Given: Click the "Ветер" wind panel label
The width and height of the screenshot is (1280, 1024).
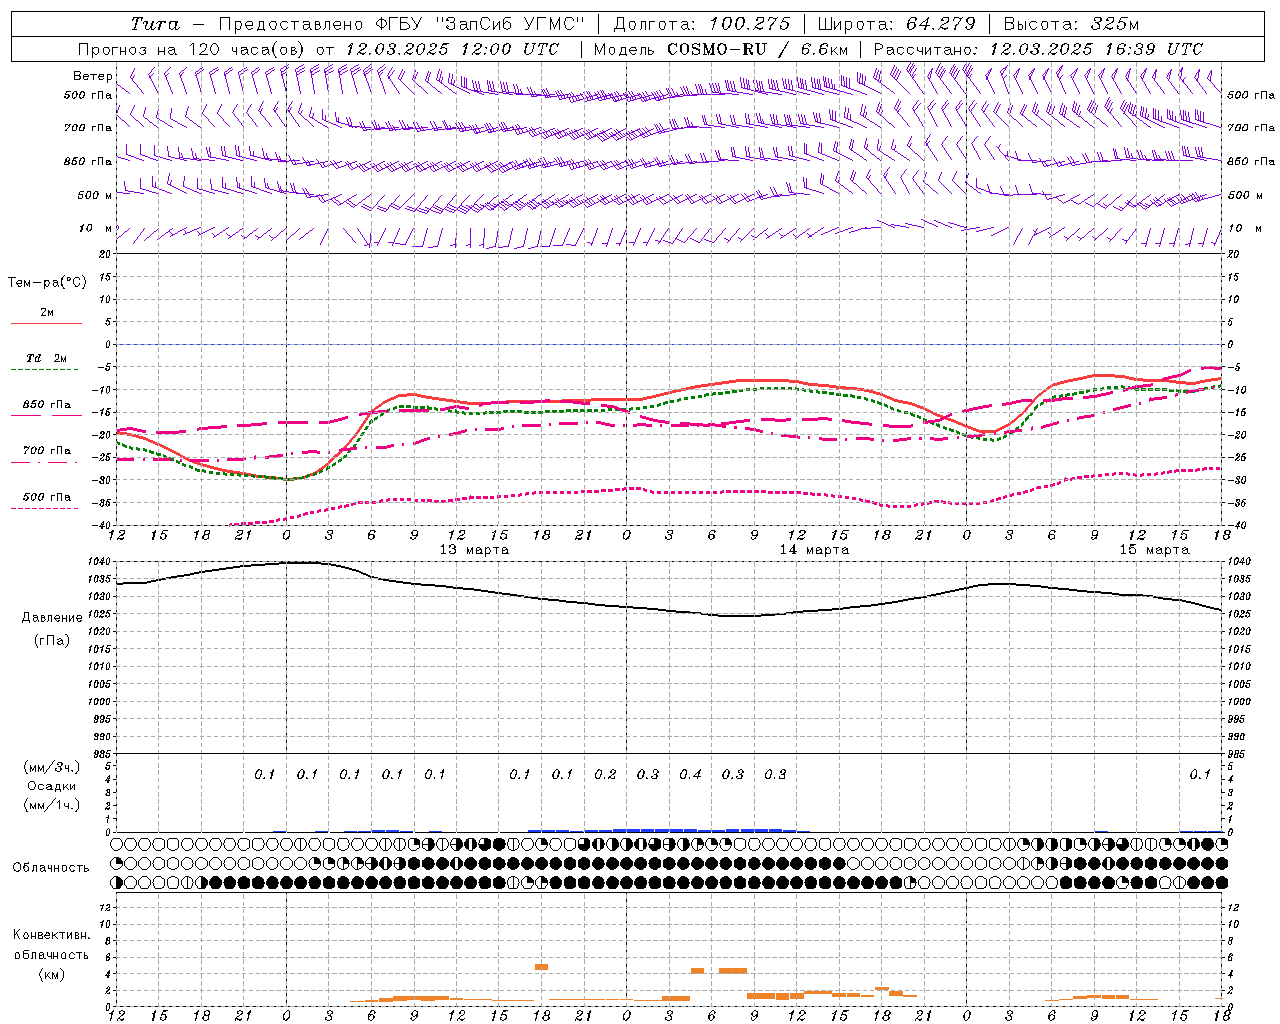Looking at the screenshot, I should point(93,76).
